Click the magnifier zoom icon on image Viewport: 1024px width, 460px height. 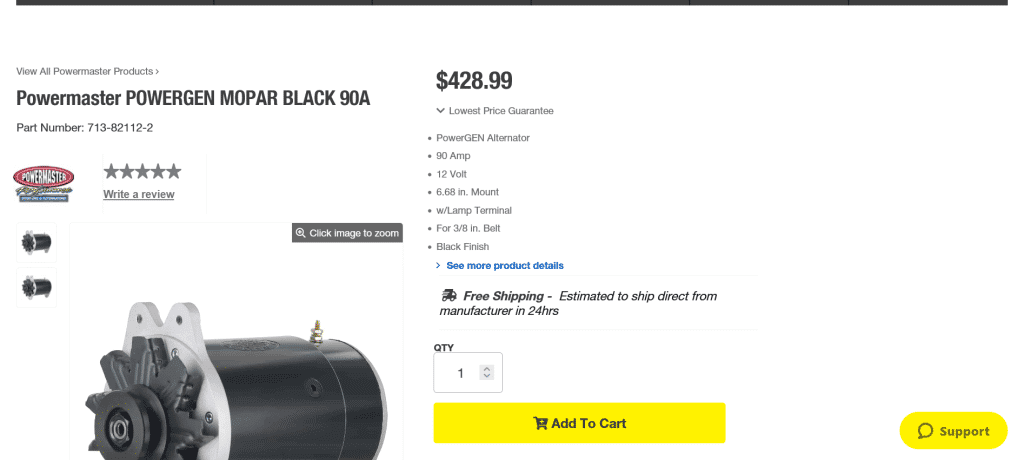[301, 233]
